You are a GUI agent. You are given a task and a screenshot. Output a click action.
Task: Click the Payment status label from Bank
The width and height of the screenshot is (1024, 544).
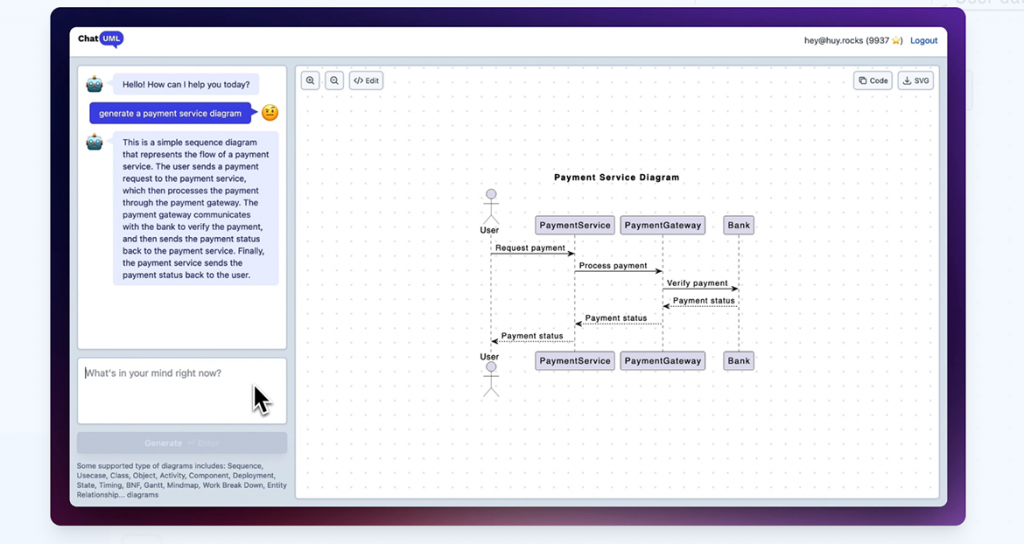click(703, 301)
